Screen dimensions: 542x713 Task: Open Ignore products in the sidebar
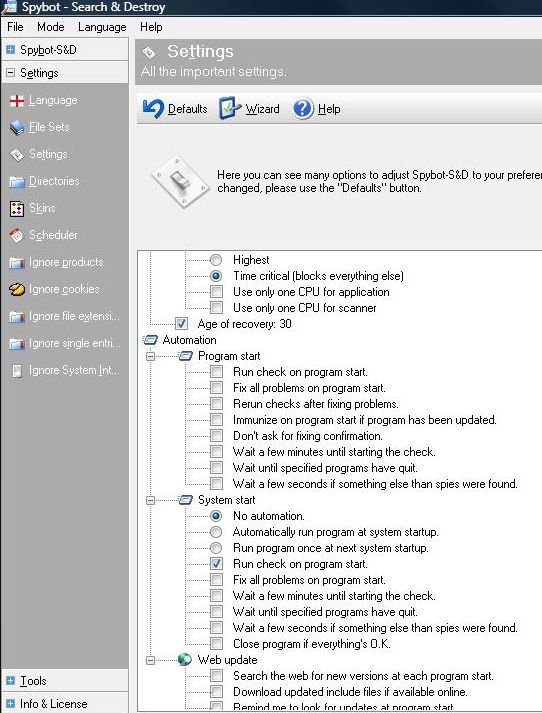coord(66,262)
